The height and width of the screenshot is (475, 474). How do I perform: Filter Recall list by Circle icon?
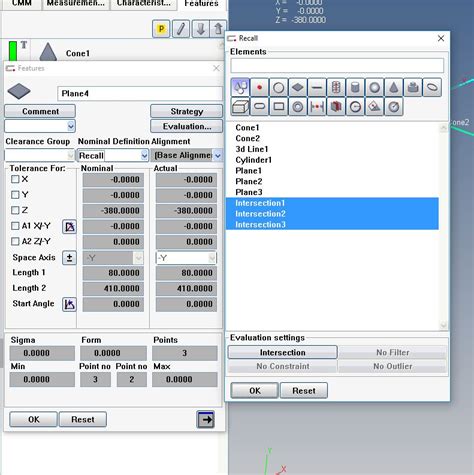tap(278, 88)
